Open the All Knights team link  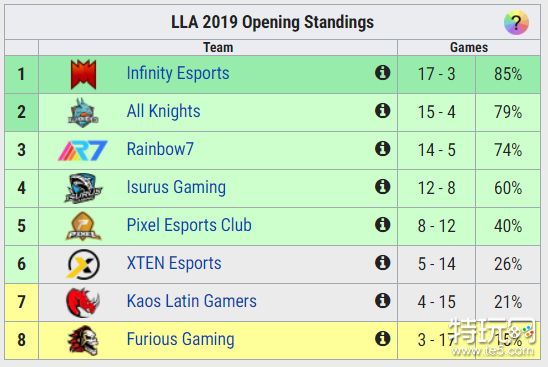point(163,111)
